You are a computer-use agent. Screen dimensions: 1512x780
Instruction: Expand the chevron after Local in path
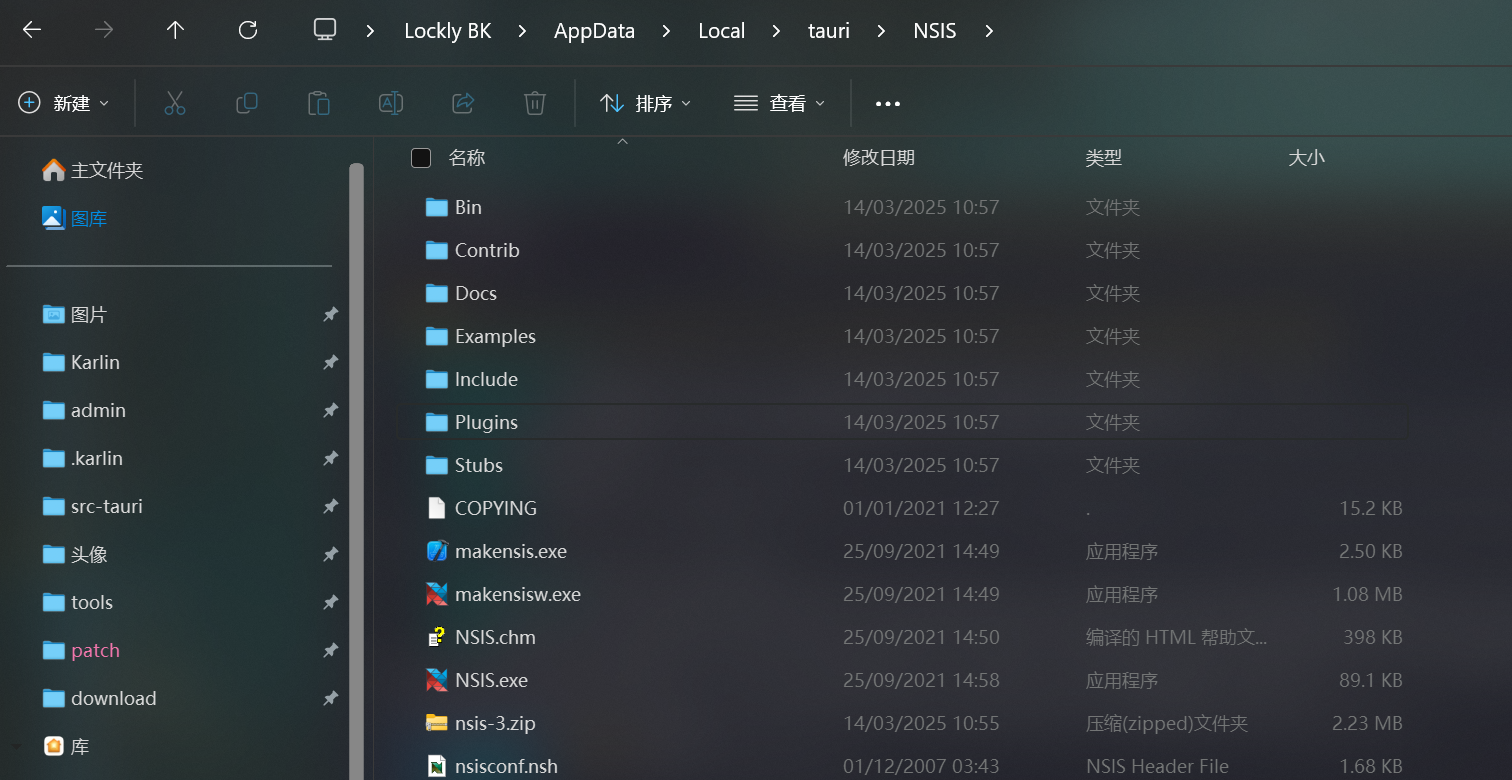tap(776, 31)
